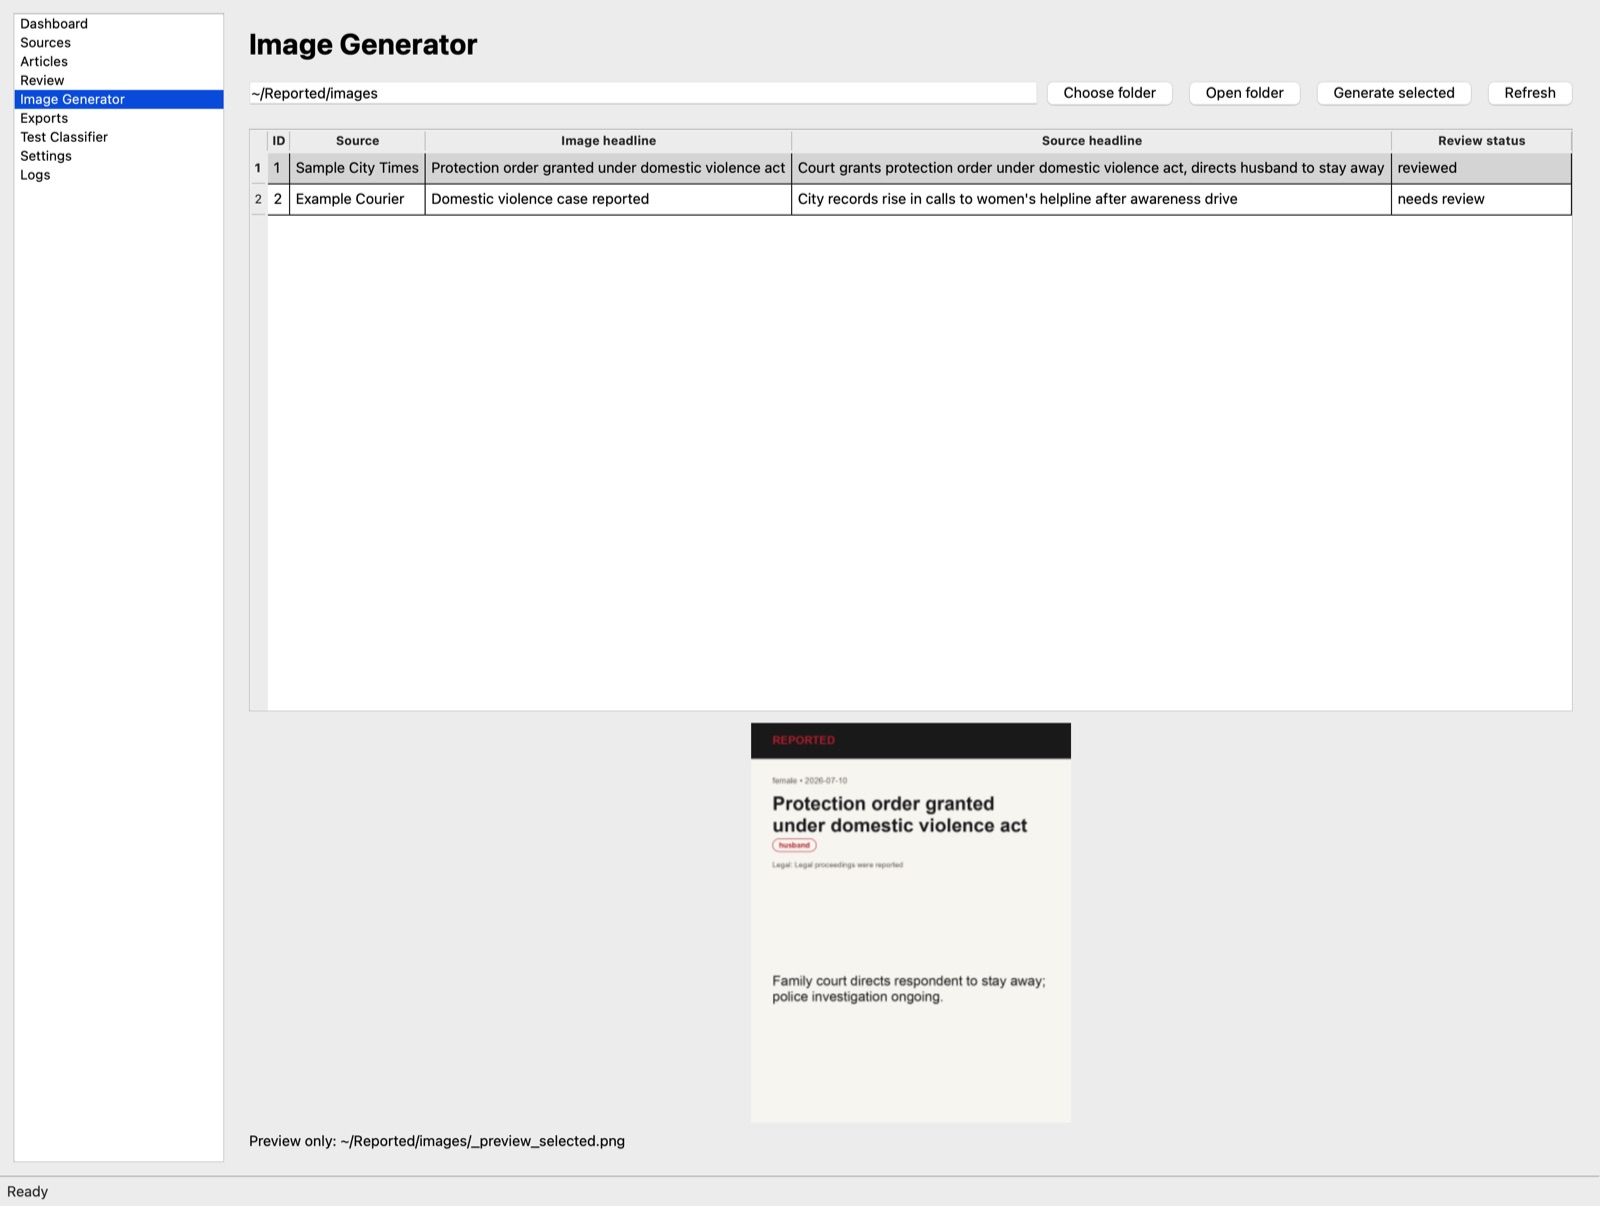Select the Example Courier cell

click(357, 199)
